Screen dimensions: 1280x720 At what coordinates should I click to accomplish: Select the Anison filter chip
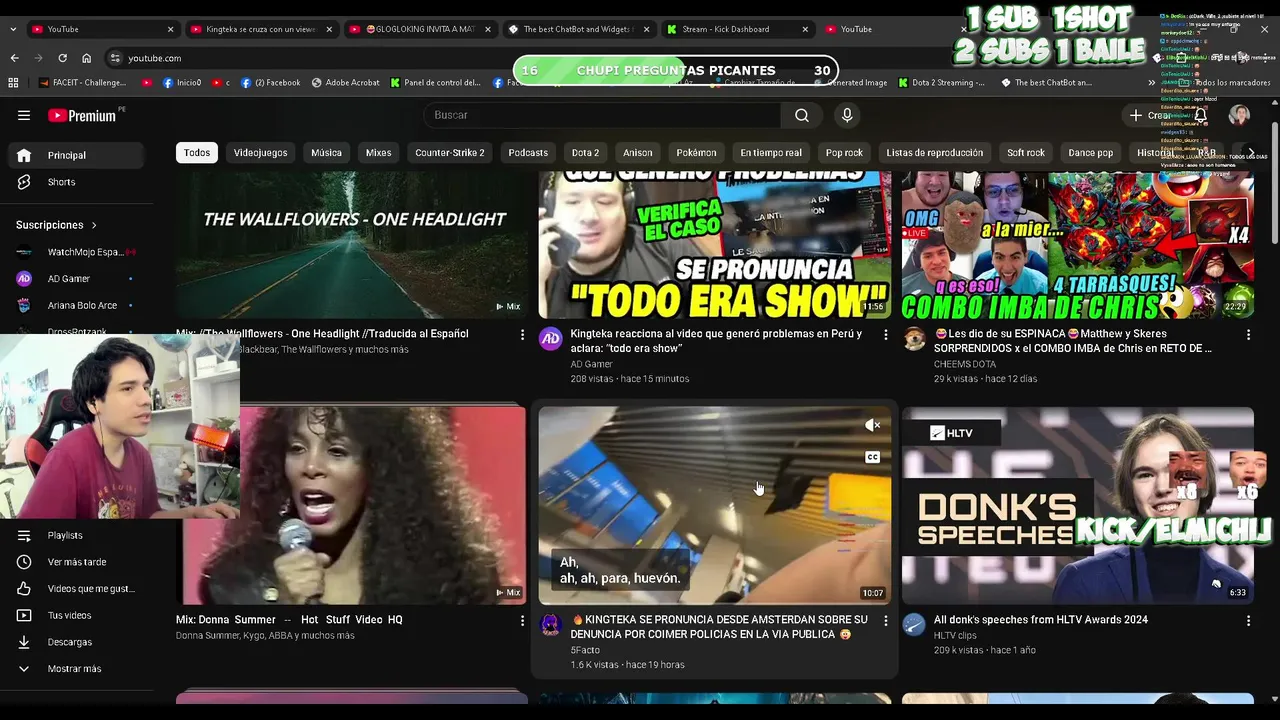point(638,153)
